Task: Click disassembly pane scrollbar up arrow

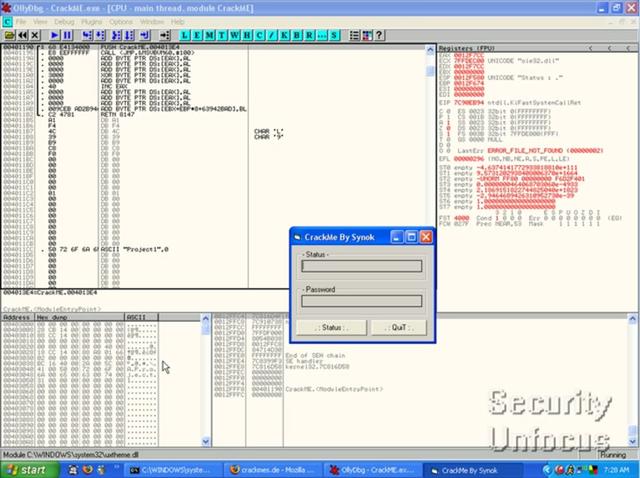Action: point(430,50)
